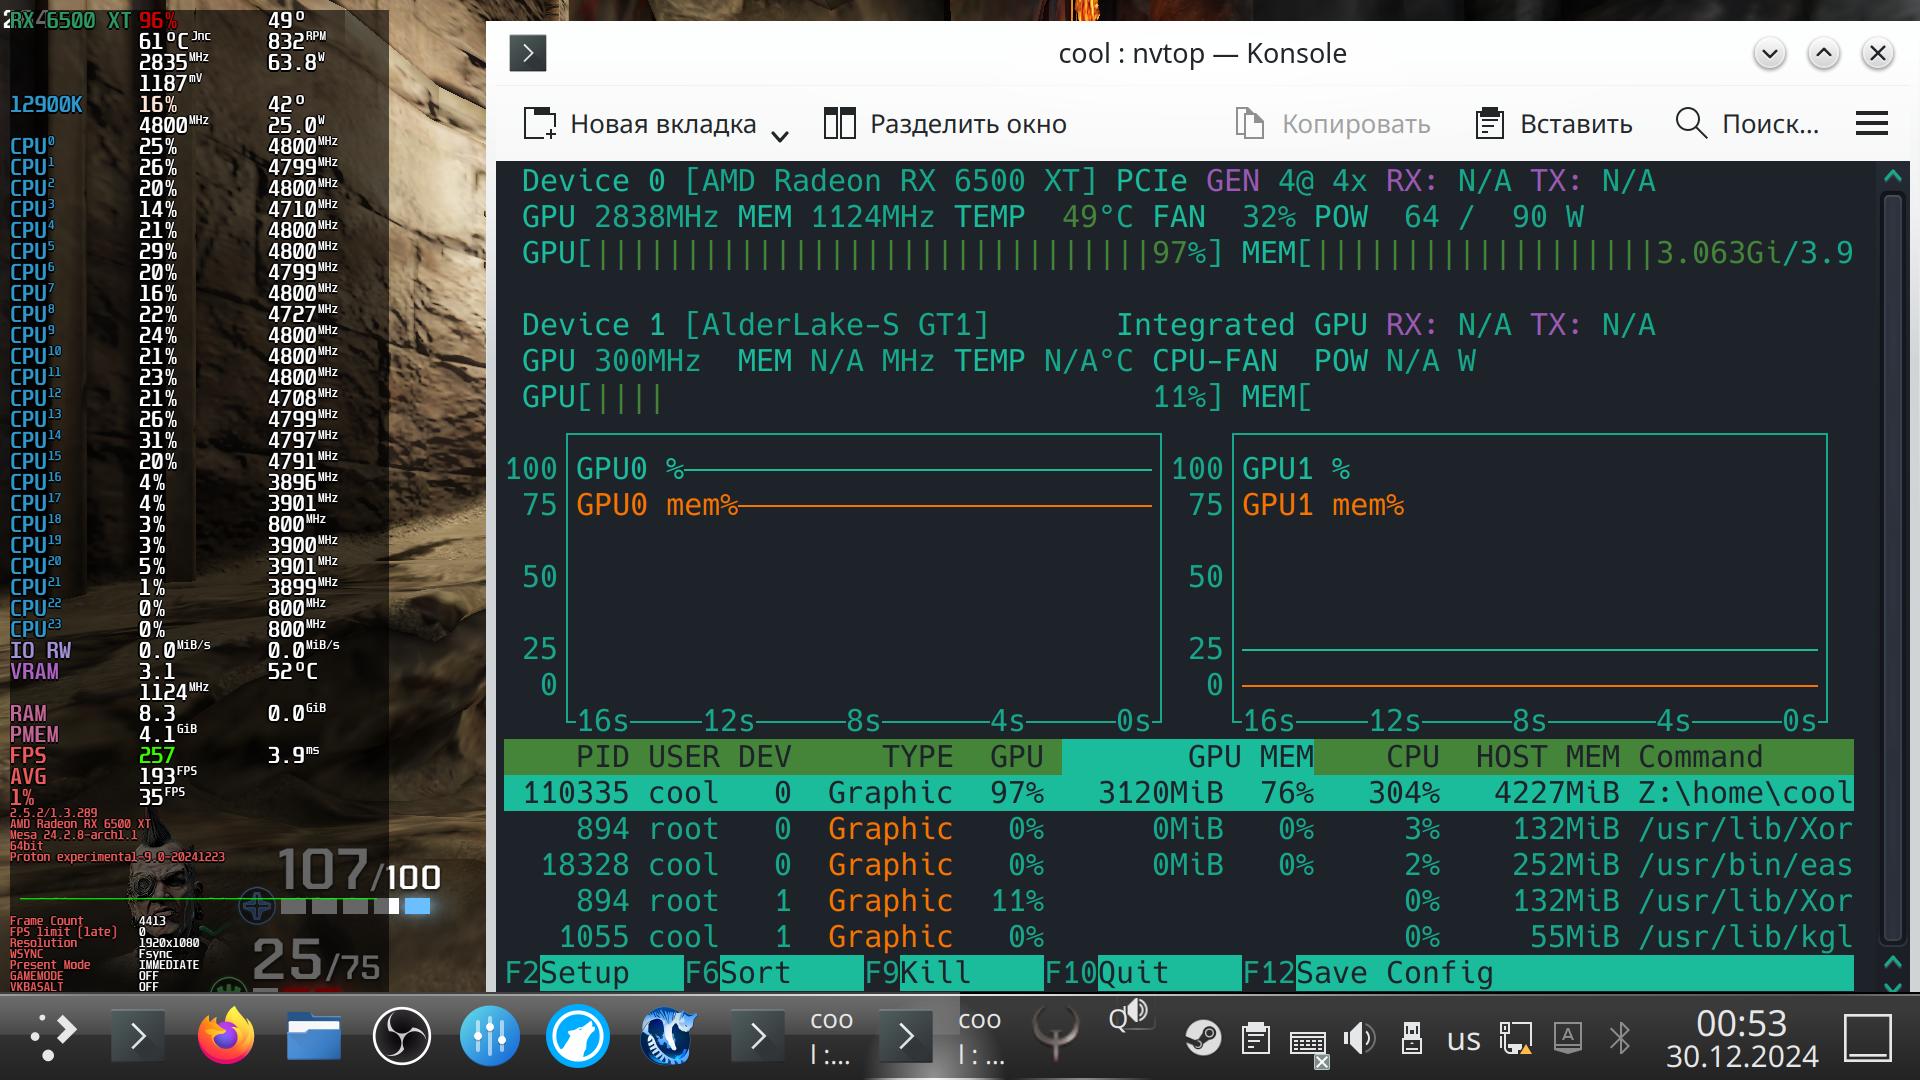Click the PID column header
This screenshot has height=1080, width=1920.
[602, 757]
